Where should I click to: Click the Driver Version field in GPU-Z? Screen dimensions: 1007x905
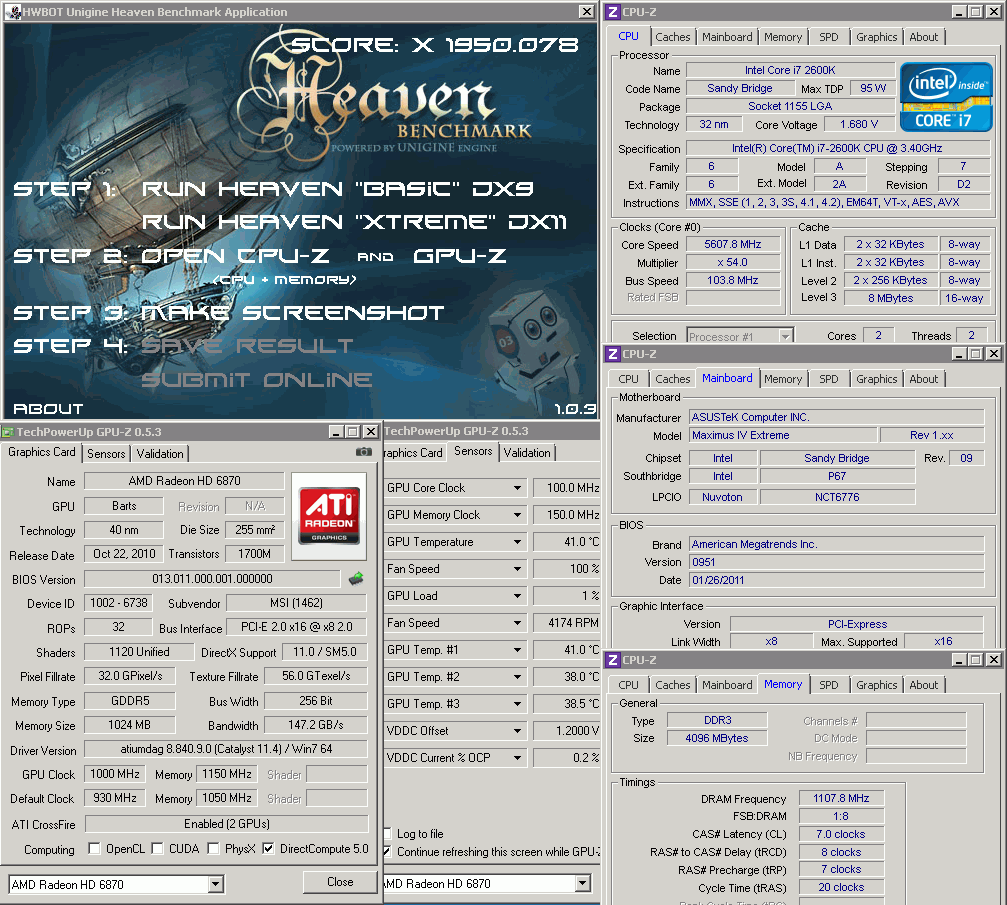(226, 749)
